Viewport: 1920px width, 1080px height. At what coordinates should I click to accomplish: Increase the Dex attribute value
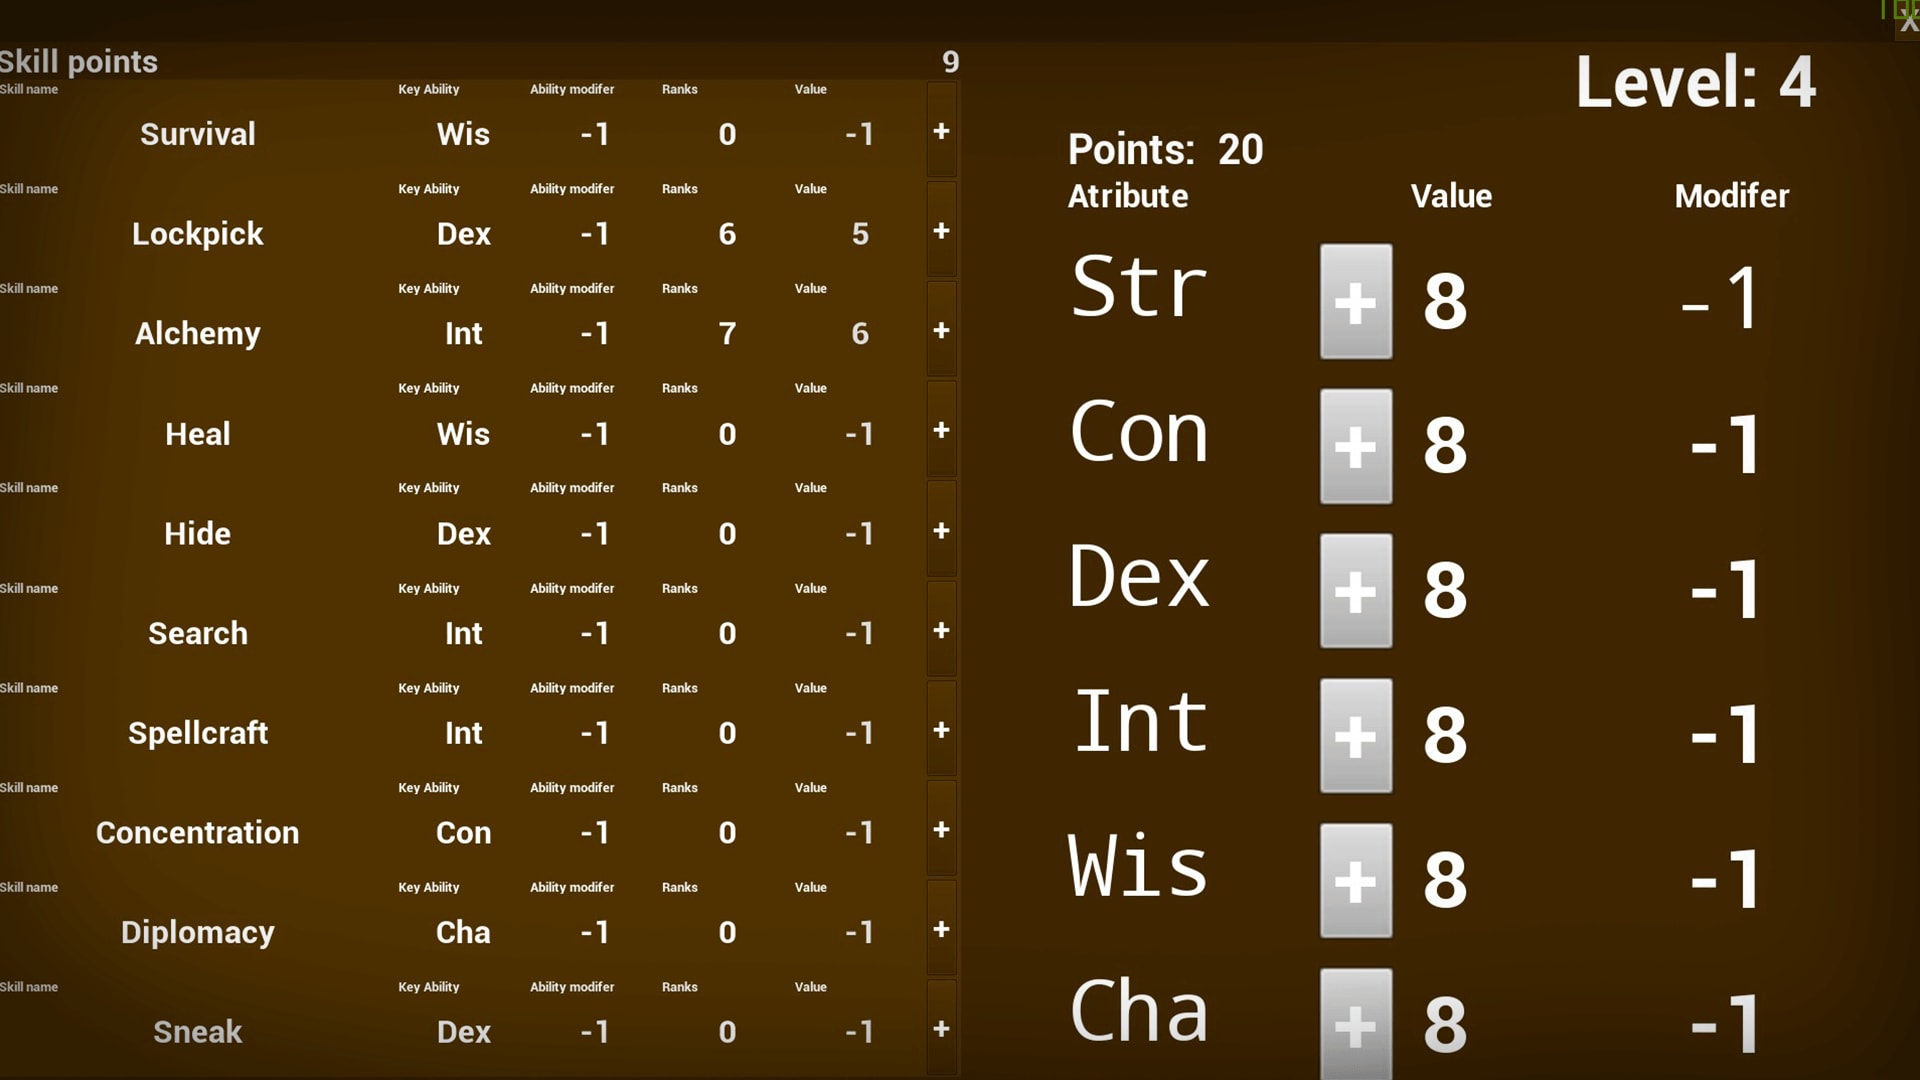pos(1356,591)
